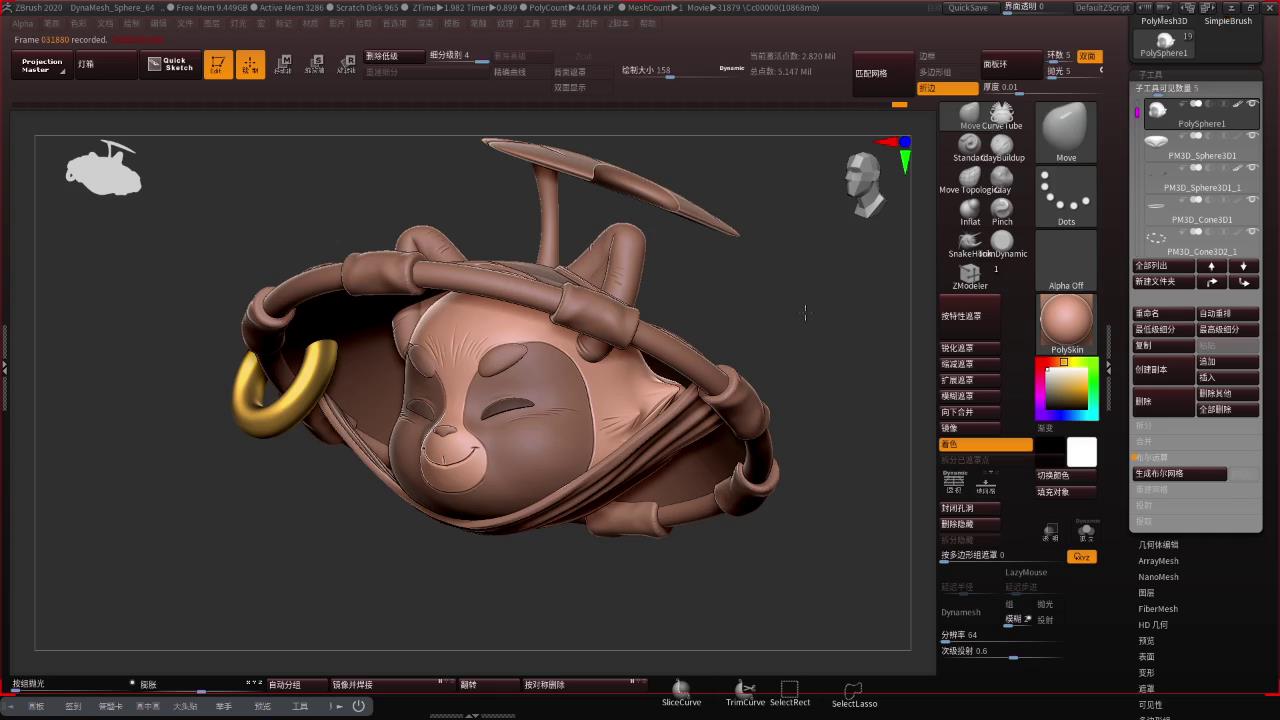Toggle visibility eye of PolySphere1 subtool
Image resolution: width=1280 pixels, height=720 pixels.
point(1252,104)
